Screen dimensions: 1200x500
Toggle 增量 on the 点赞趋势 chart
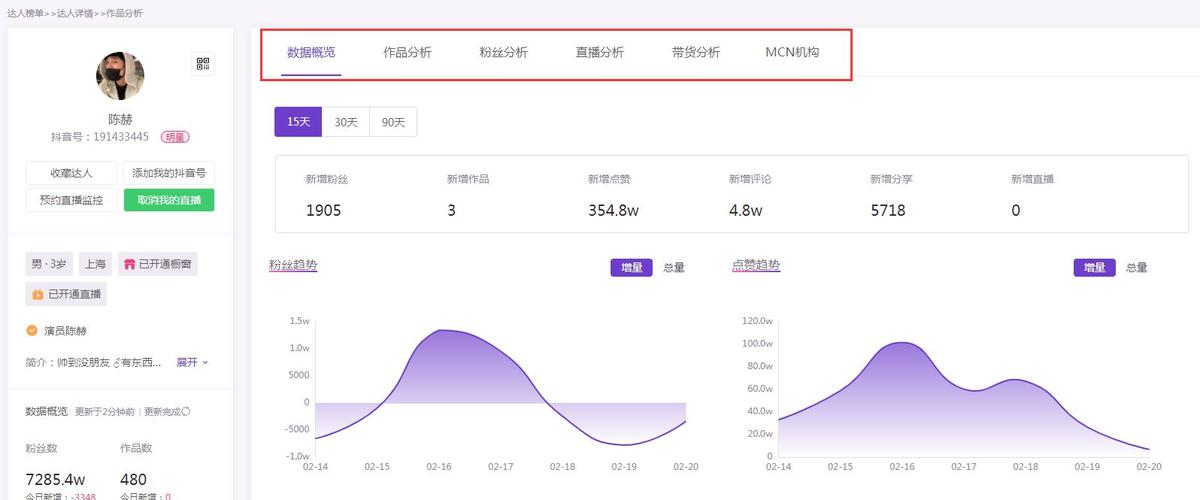[x=1094, y=268]
